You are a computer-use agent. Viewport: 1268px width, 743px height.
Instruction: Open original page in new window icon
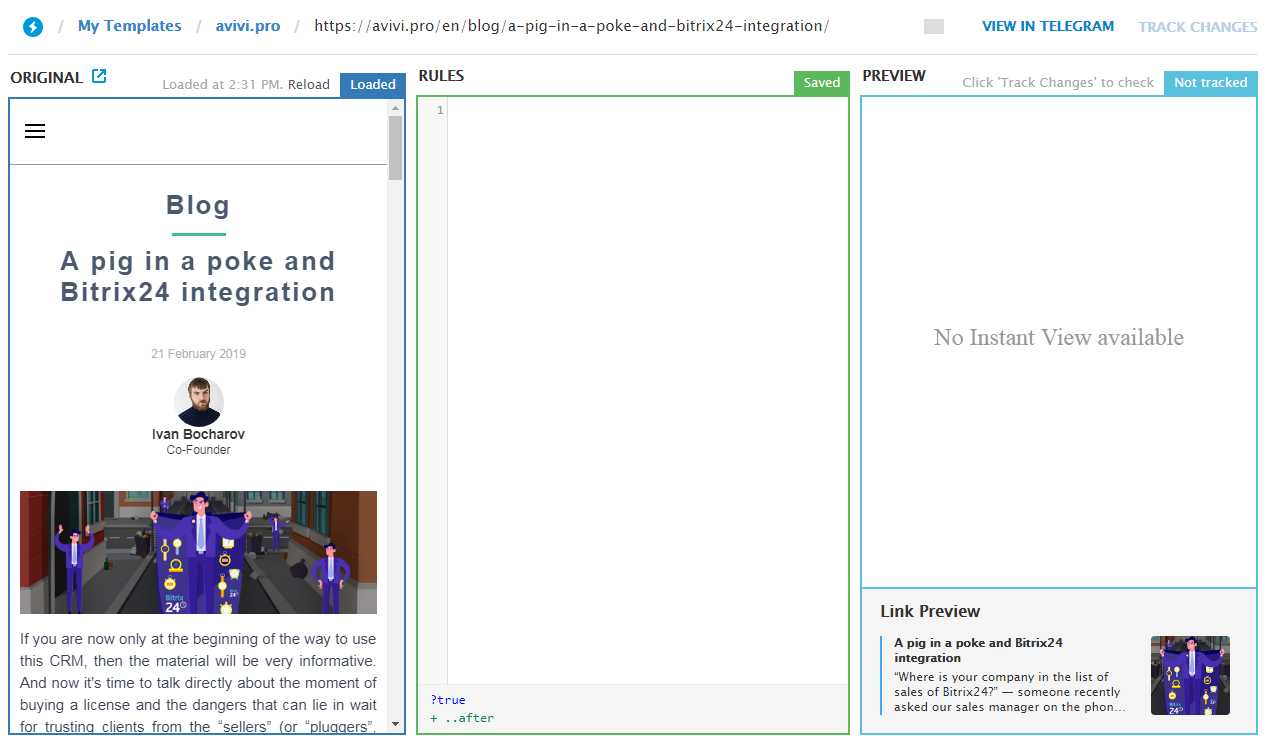[x=99, y=76]
